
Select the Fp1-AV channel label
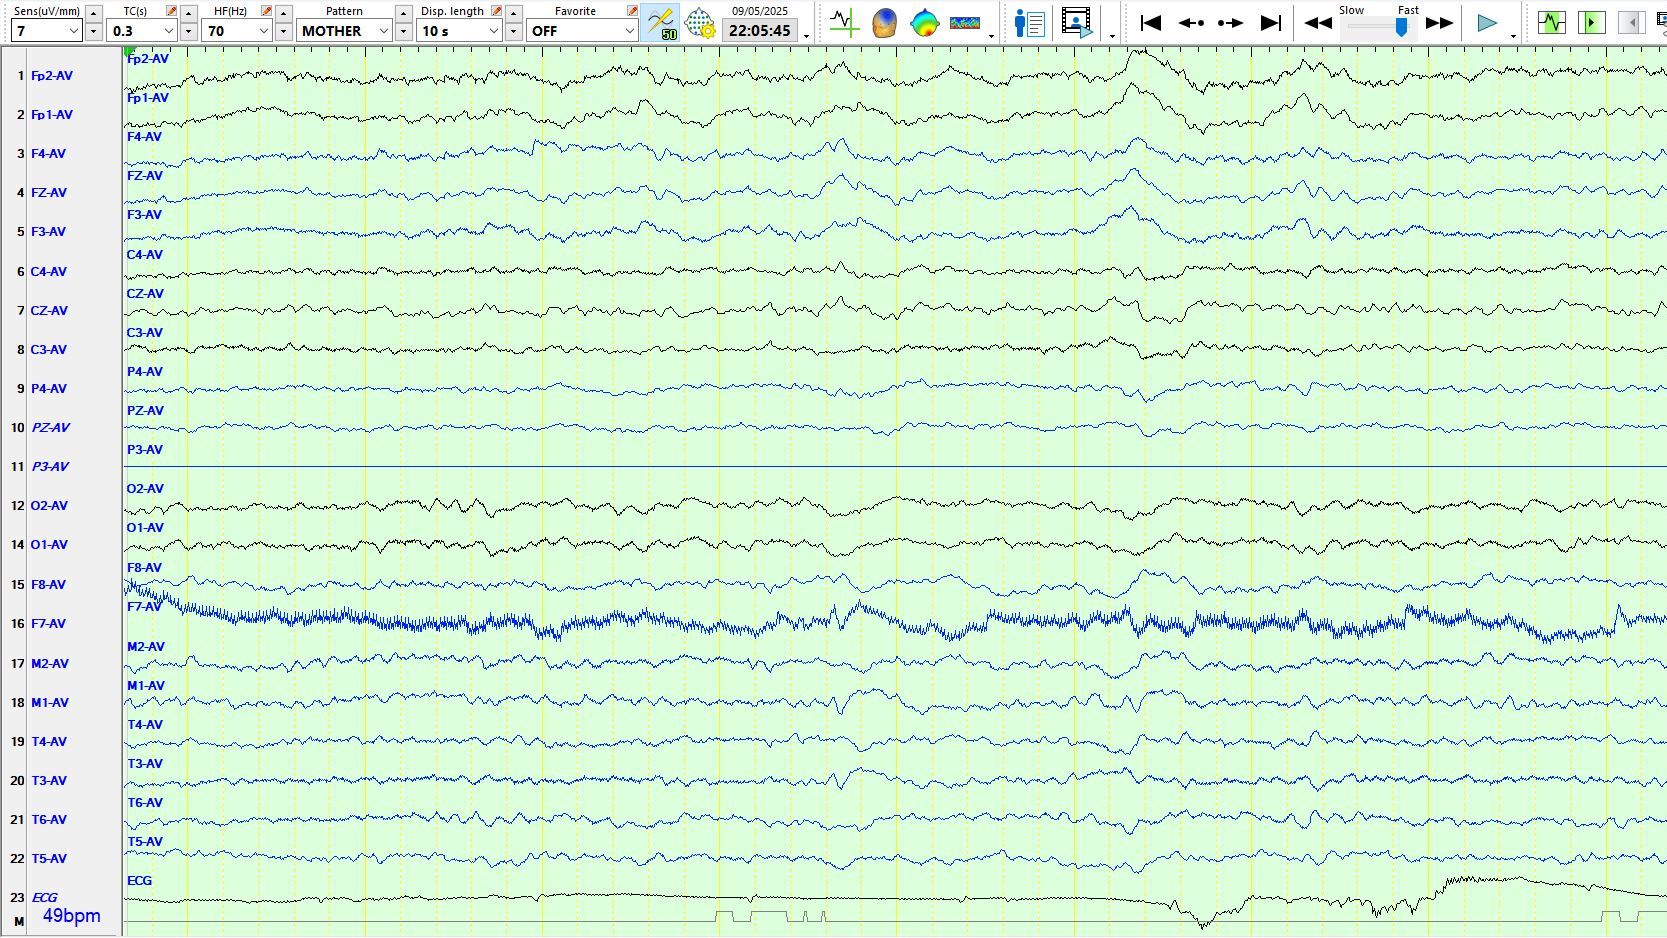tap(52, 115)
